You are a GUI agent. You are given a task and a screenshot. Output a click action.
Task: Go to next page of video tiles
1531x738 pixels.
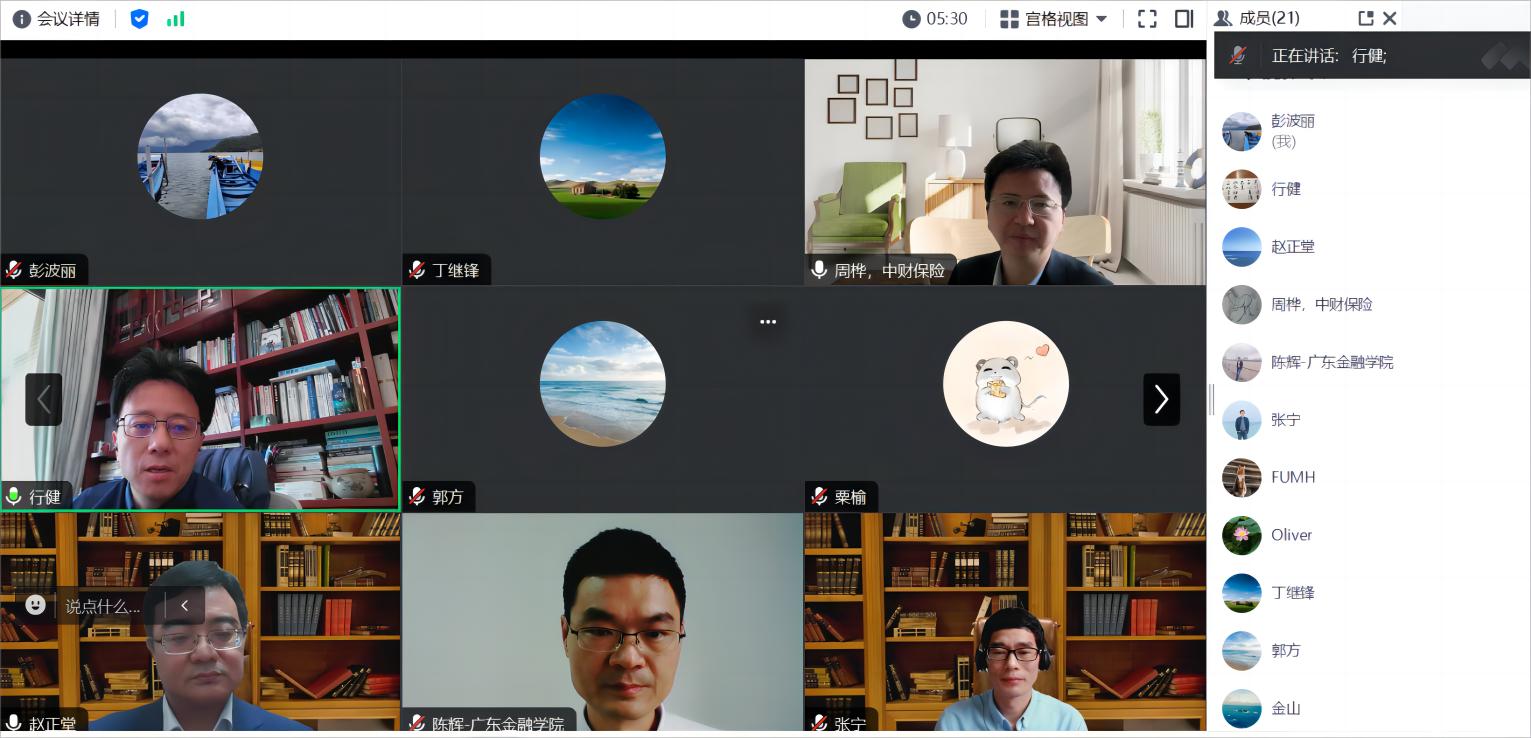point(1161,400)
